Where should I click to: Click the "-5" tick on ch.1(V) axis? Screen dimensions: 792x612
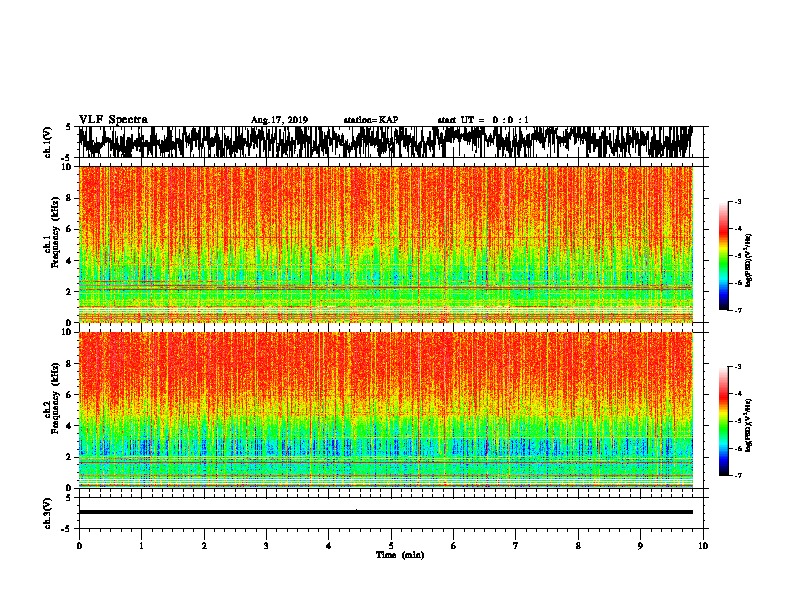coord(67,158)
